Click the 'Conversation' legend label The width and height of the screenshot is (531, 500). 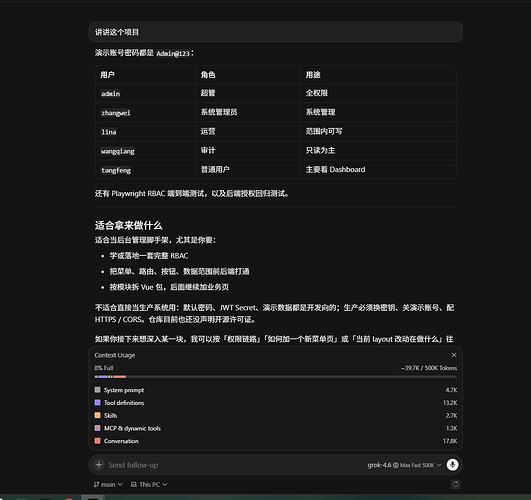(x=121, y=441)
